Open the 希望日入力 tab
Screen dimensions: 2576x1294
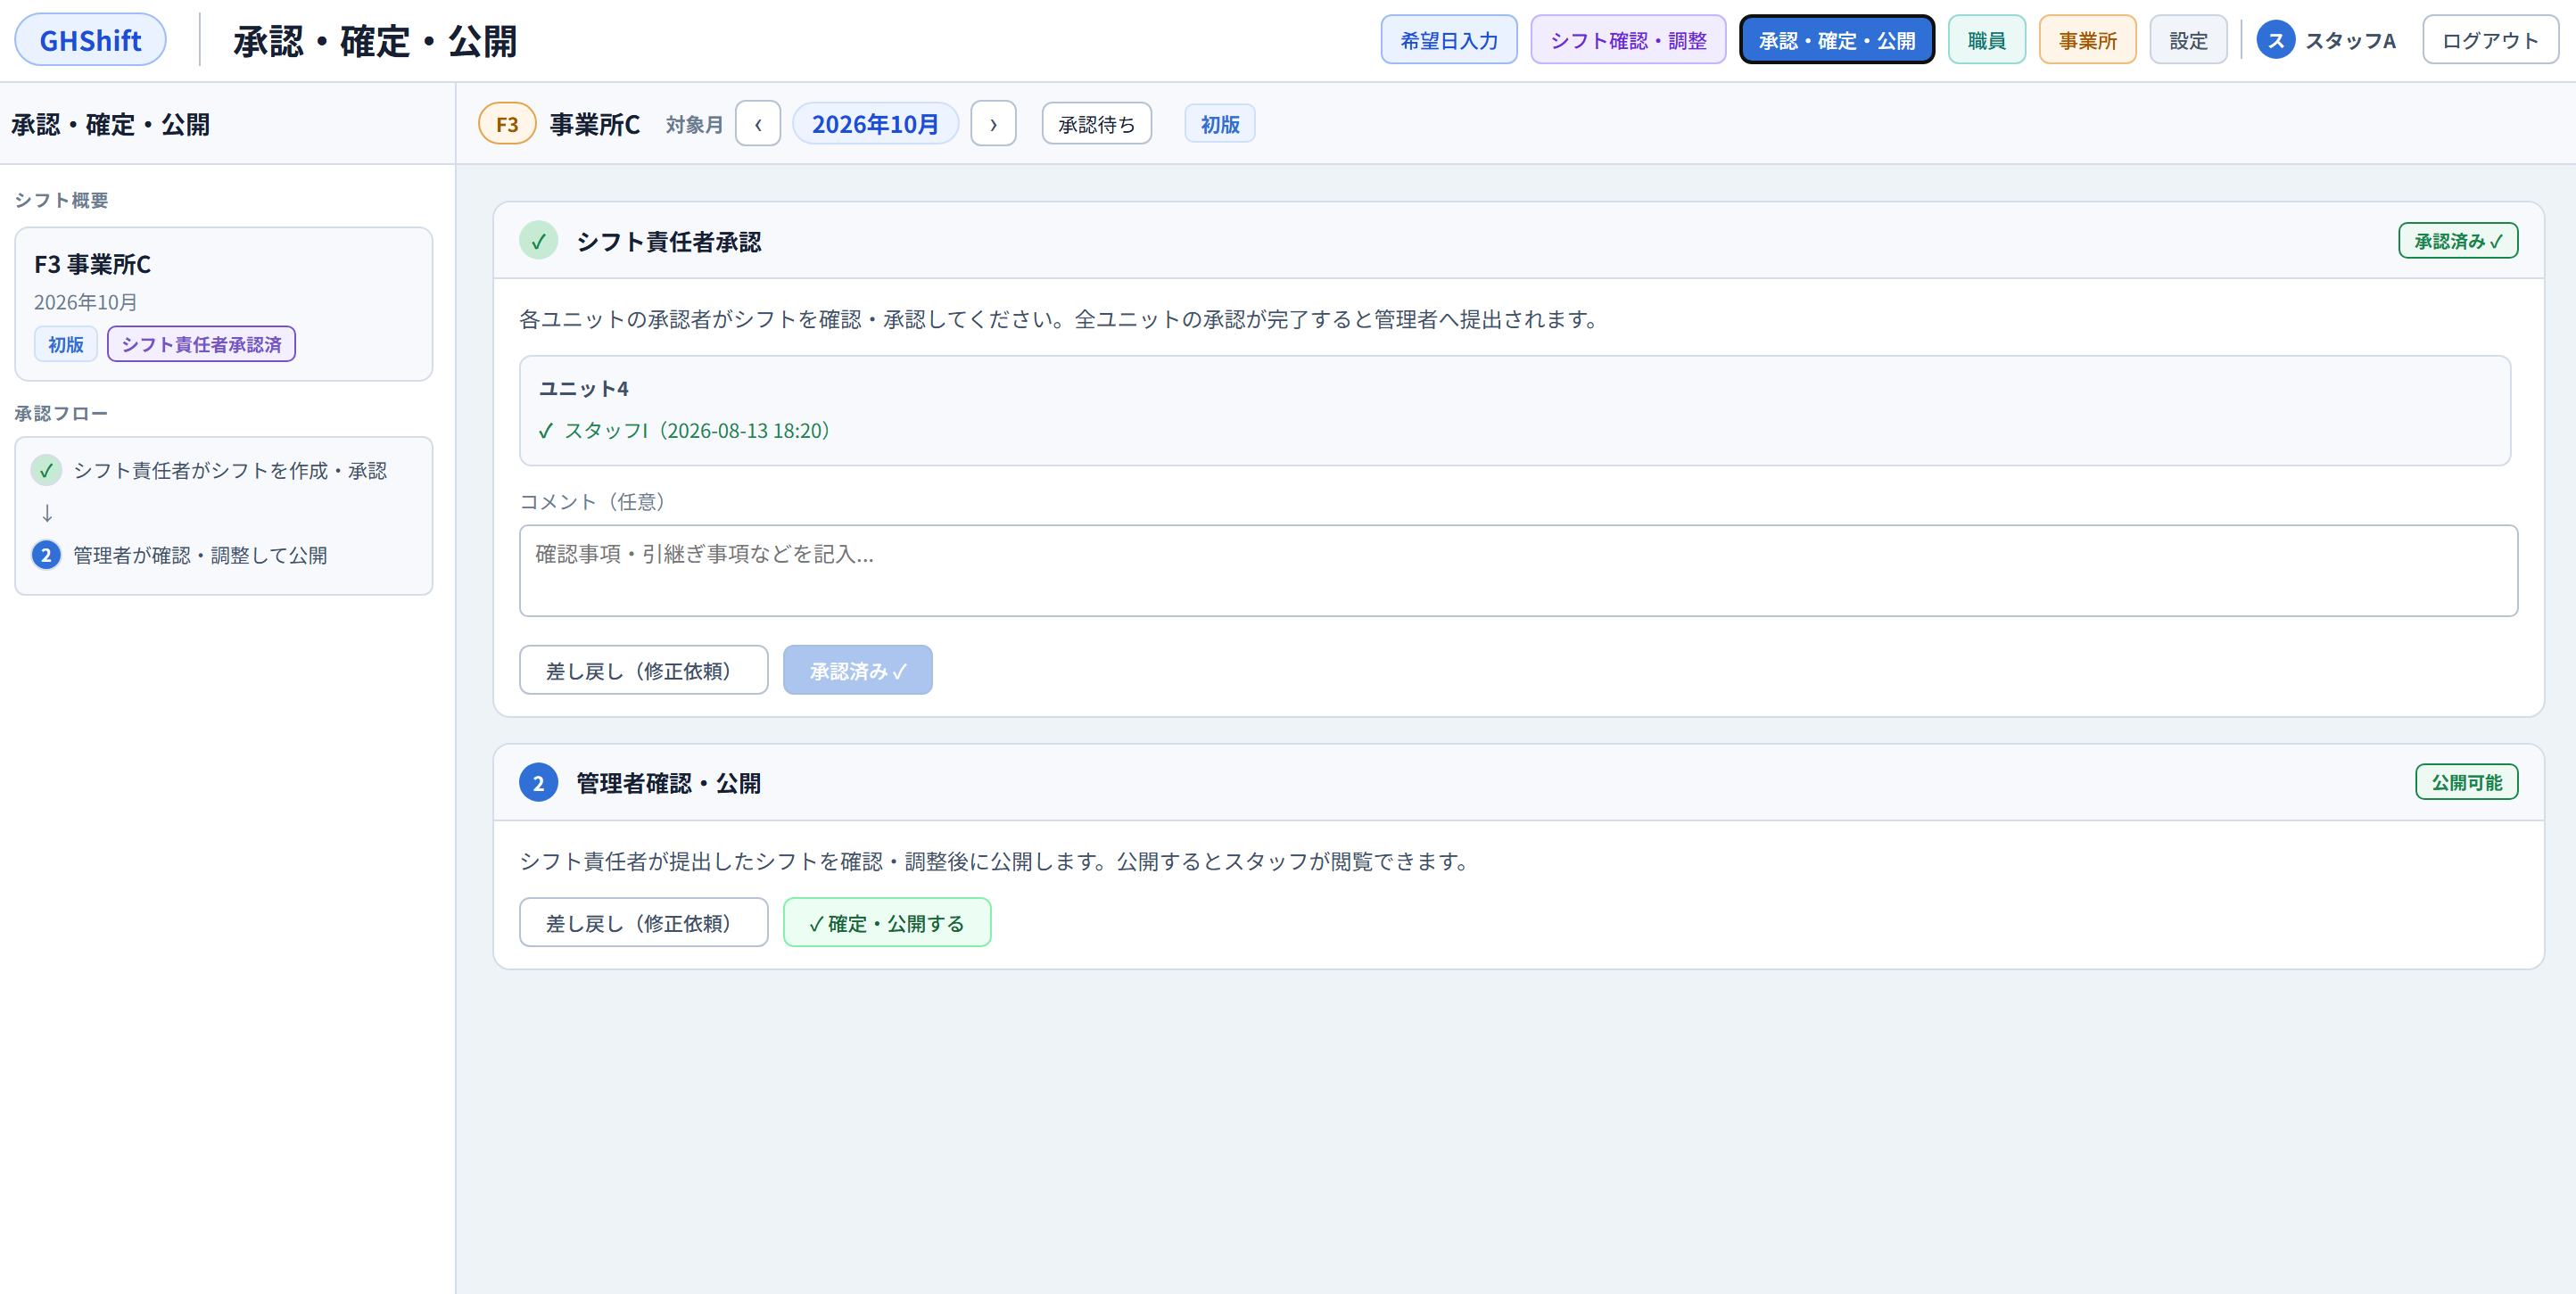(x=1448, y=40)
